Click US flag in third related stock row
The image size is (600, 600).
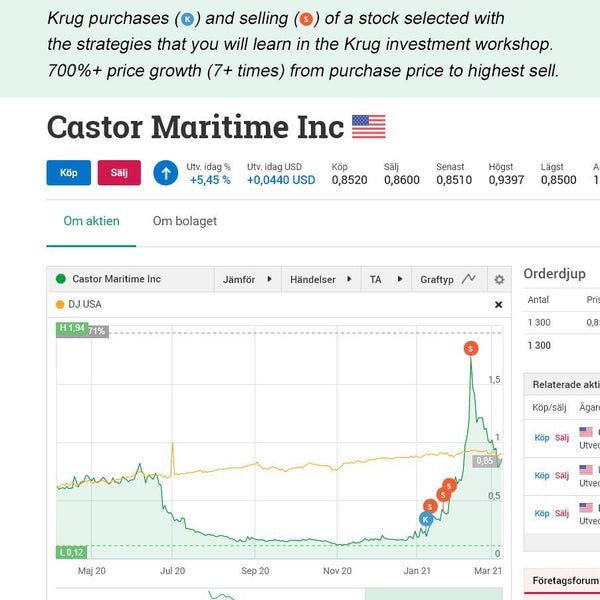586,508
